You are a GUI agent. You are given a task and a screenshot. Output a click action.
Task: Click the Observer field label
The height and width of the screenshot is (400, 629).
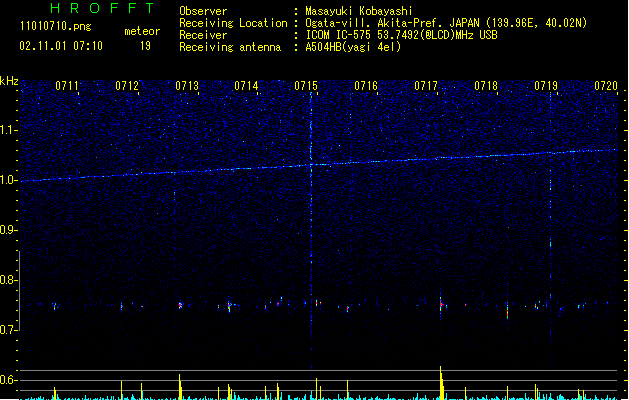pos(203,11)
